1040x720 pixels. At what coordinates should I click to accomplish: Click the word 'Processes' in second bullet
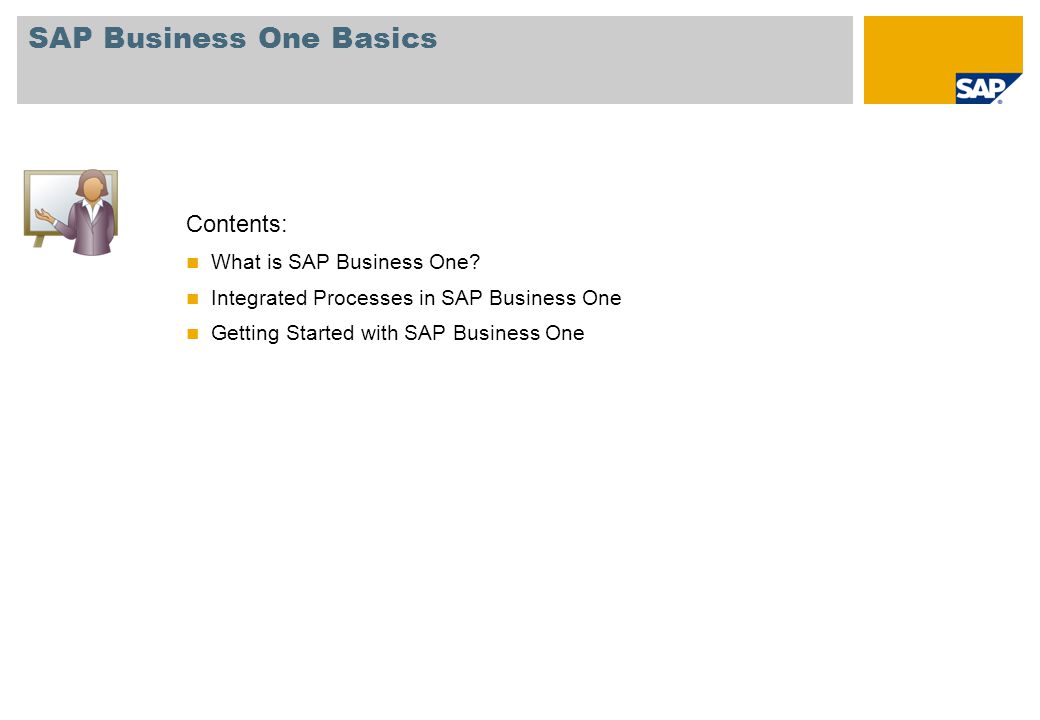[363, 298]
